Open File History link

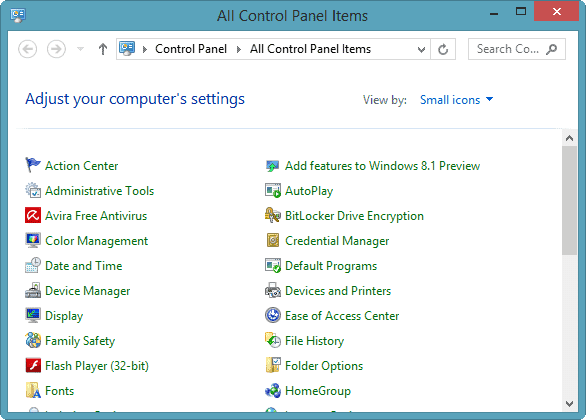tap(314, 341)
